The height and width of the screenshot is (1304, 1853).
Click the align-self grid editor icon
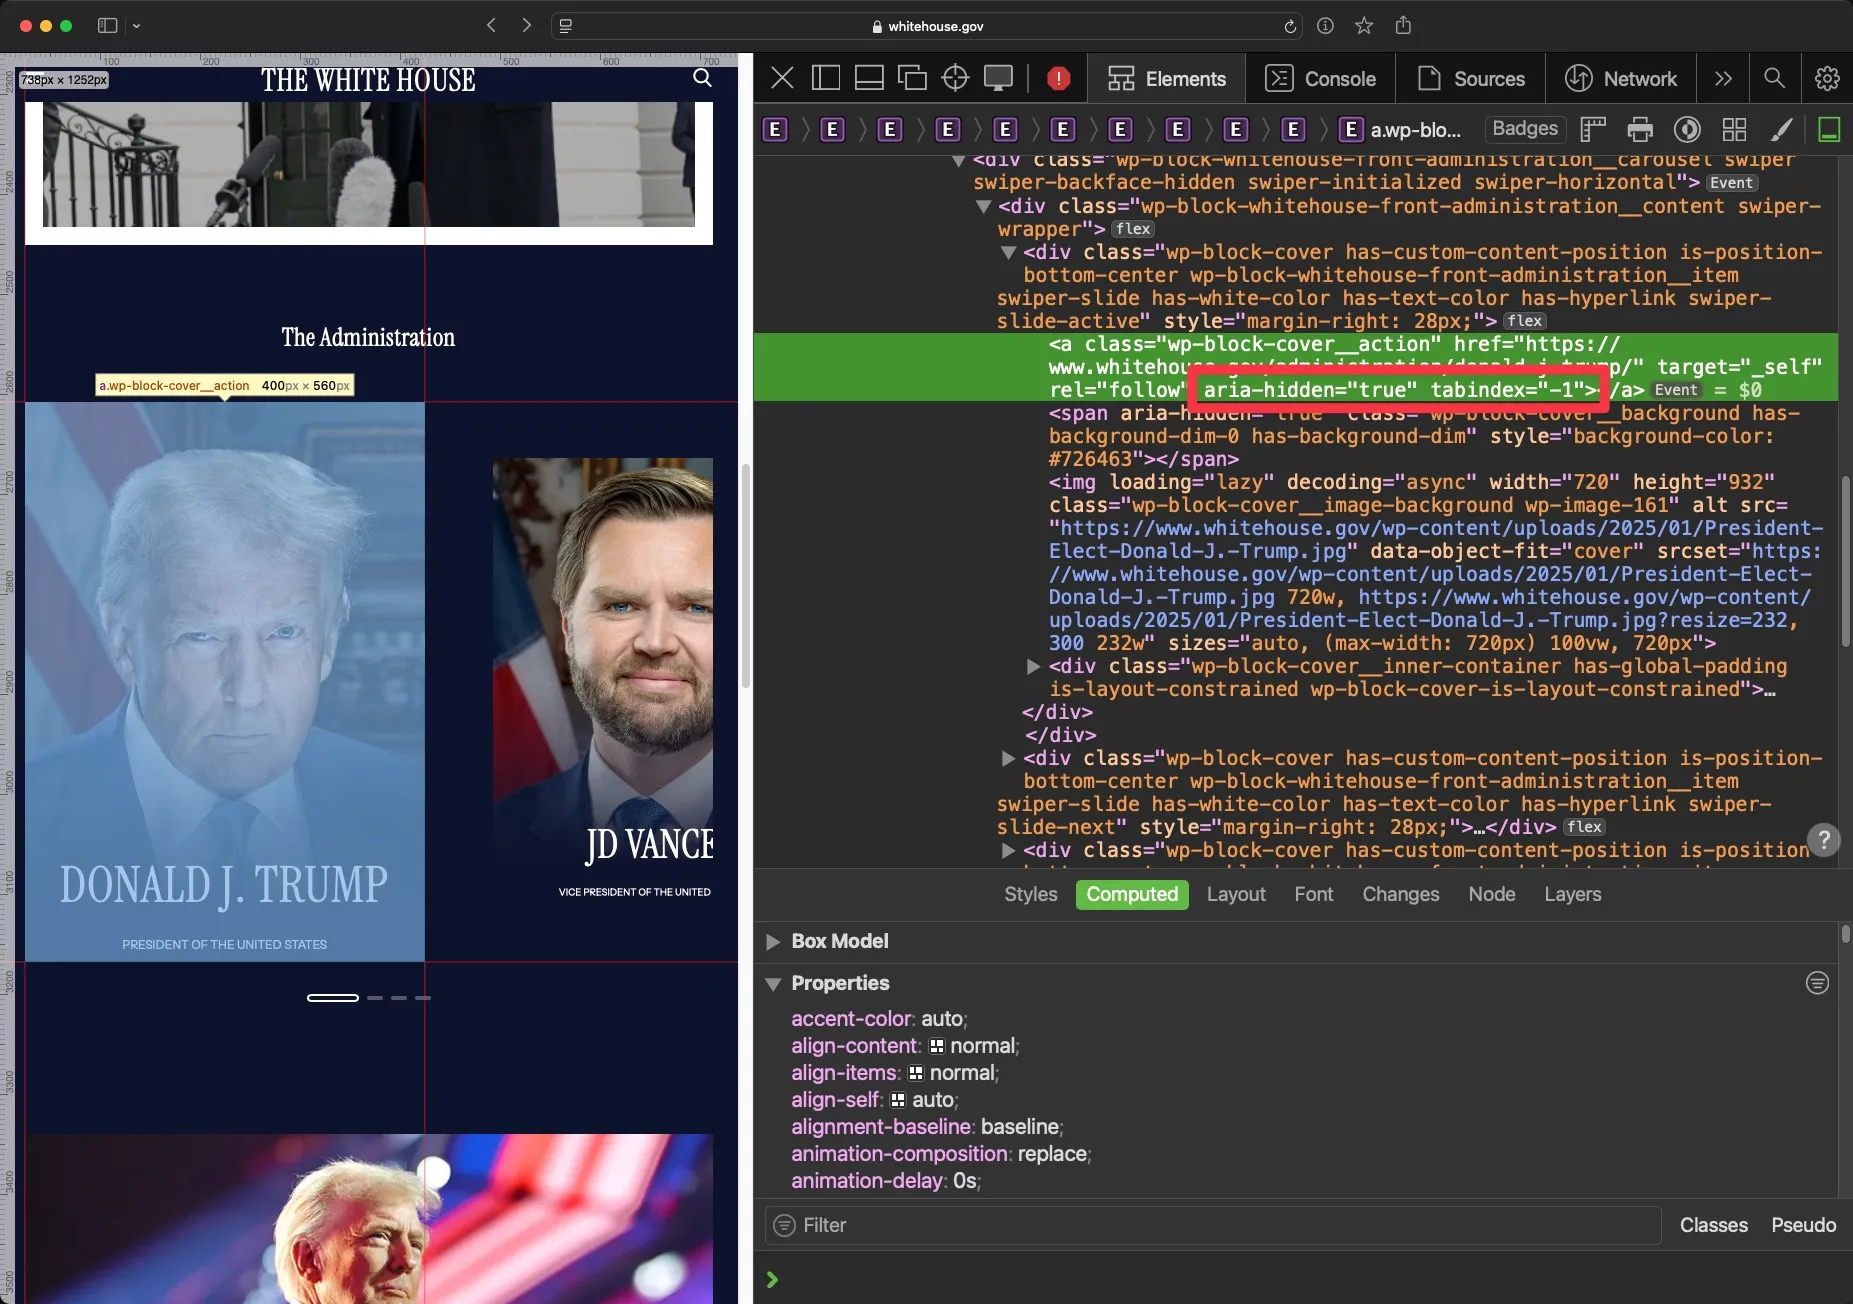(x=898, y=1100)
